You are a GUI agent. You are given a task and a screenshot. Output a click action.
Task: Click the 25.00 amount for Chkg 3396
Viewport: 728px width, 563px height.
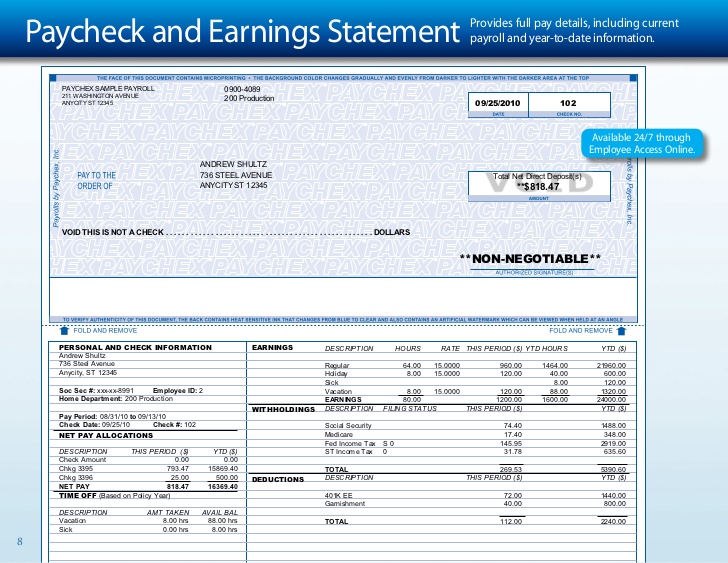click(180, 478)
